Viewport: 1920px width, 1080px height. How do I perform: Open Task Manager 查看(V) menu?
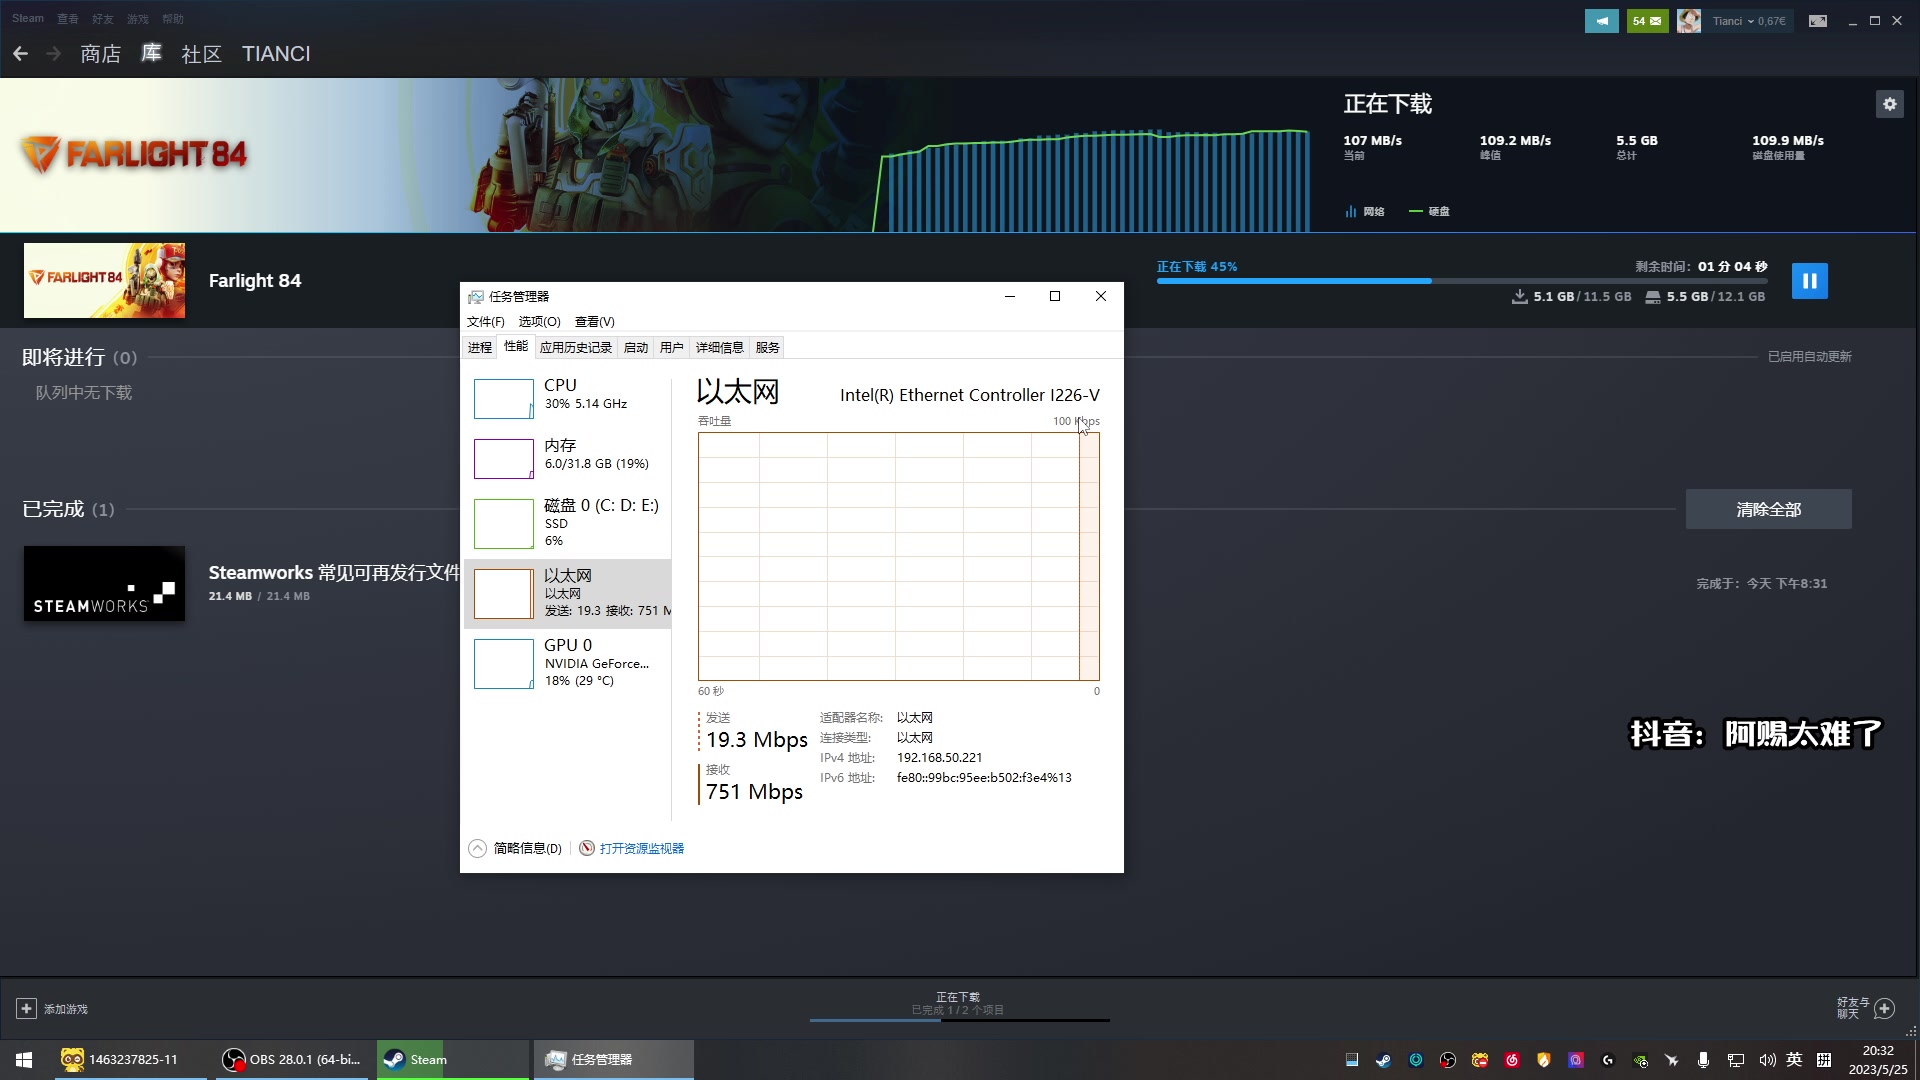coord(594,322)
